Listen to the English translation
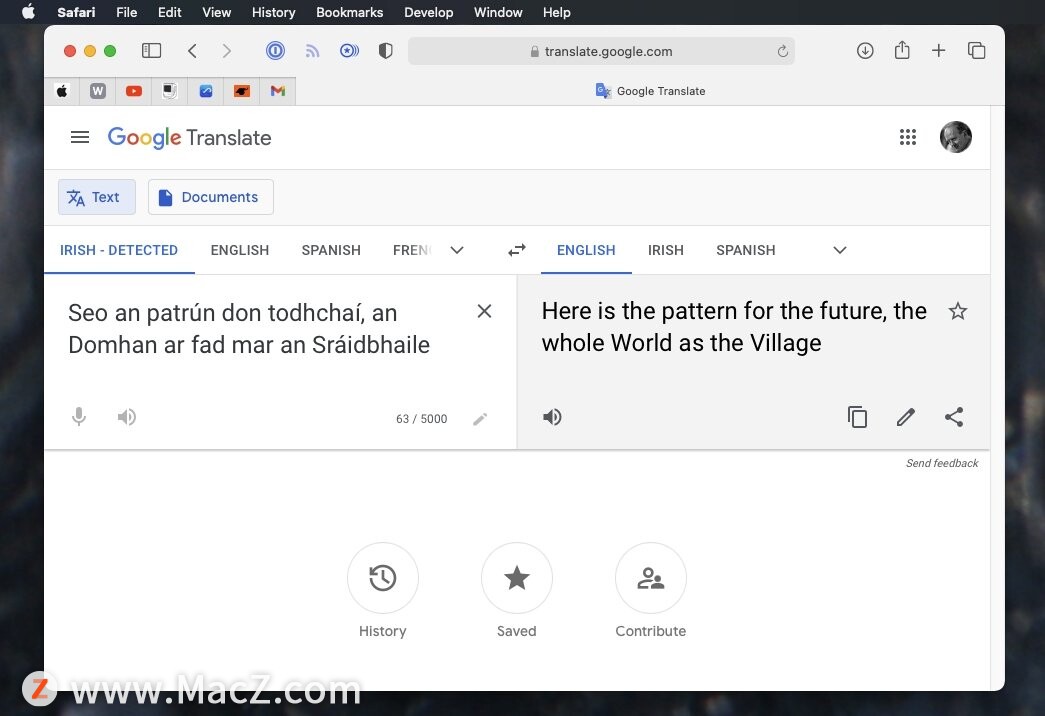This screenshot has height=716, width=1045. [552, 417]
